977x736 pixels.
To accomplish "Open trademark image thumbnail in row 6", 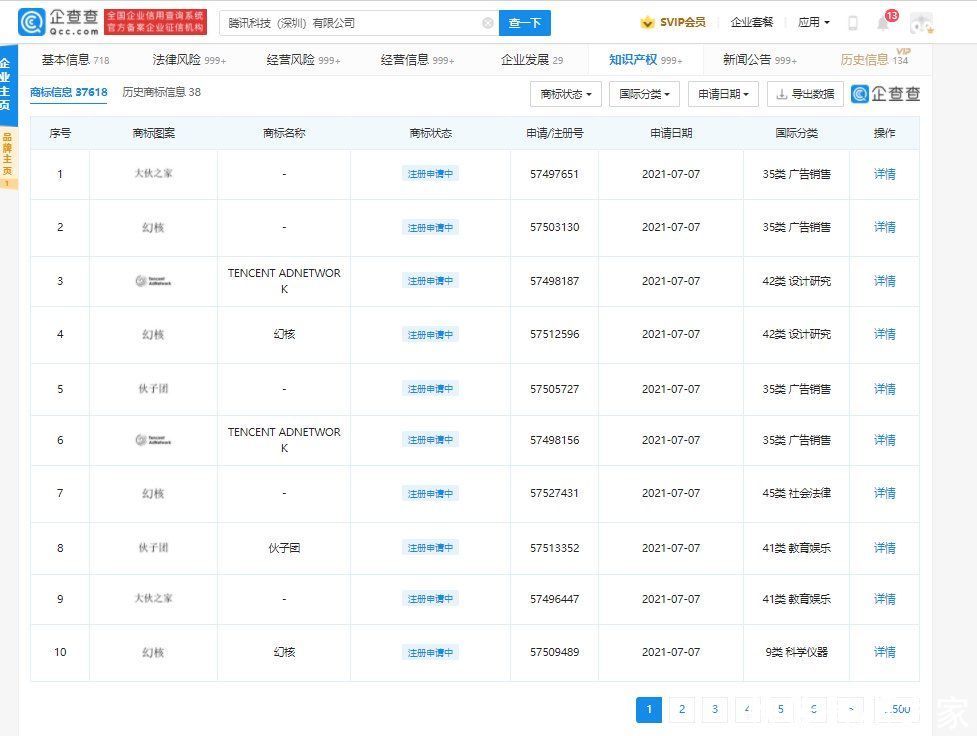I will pyautogui.click(x=153, y=440).
